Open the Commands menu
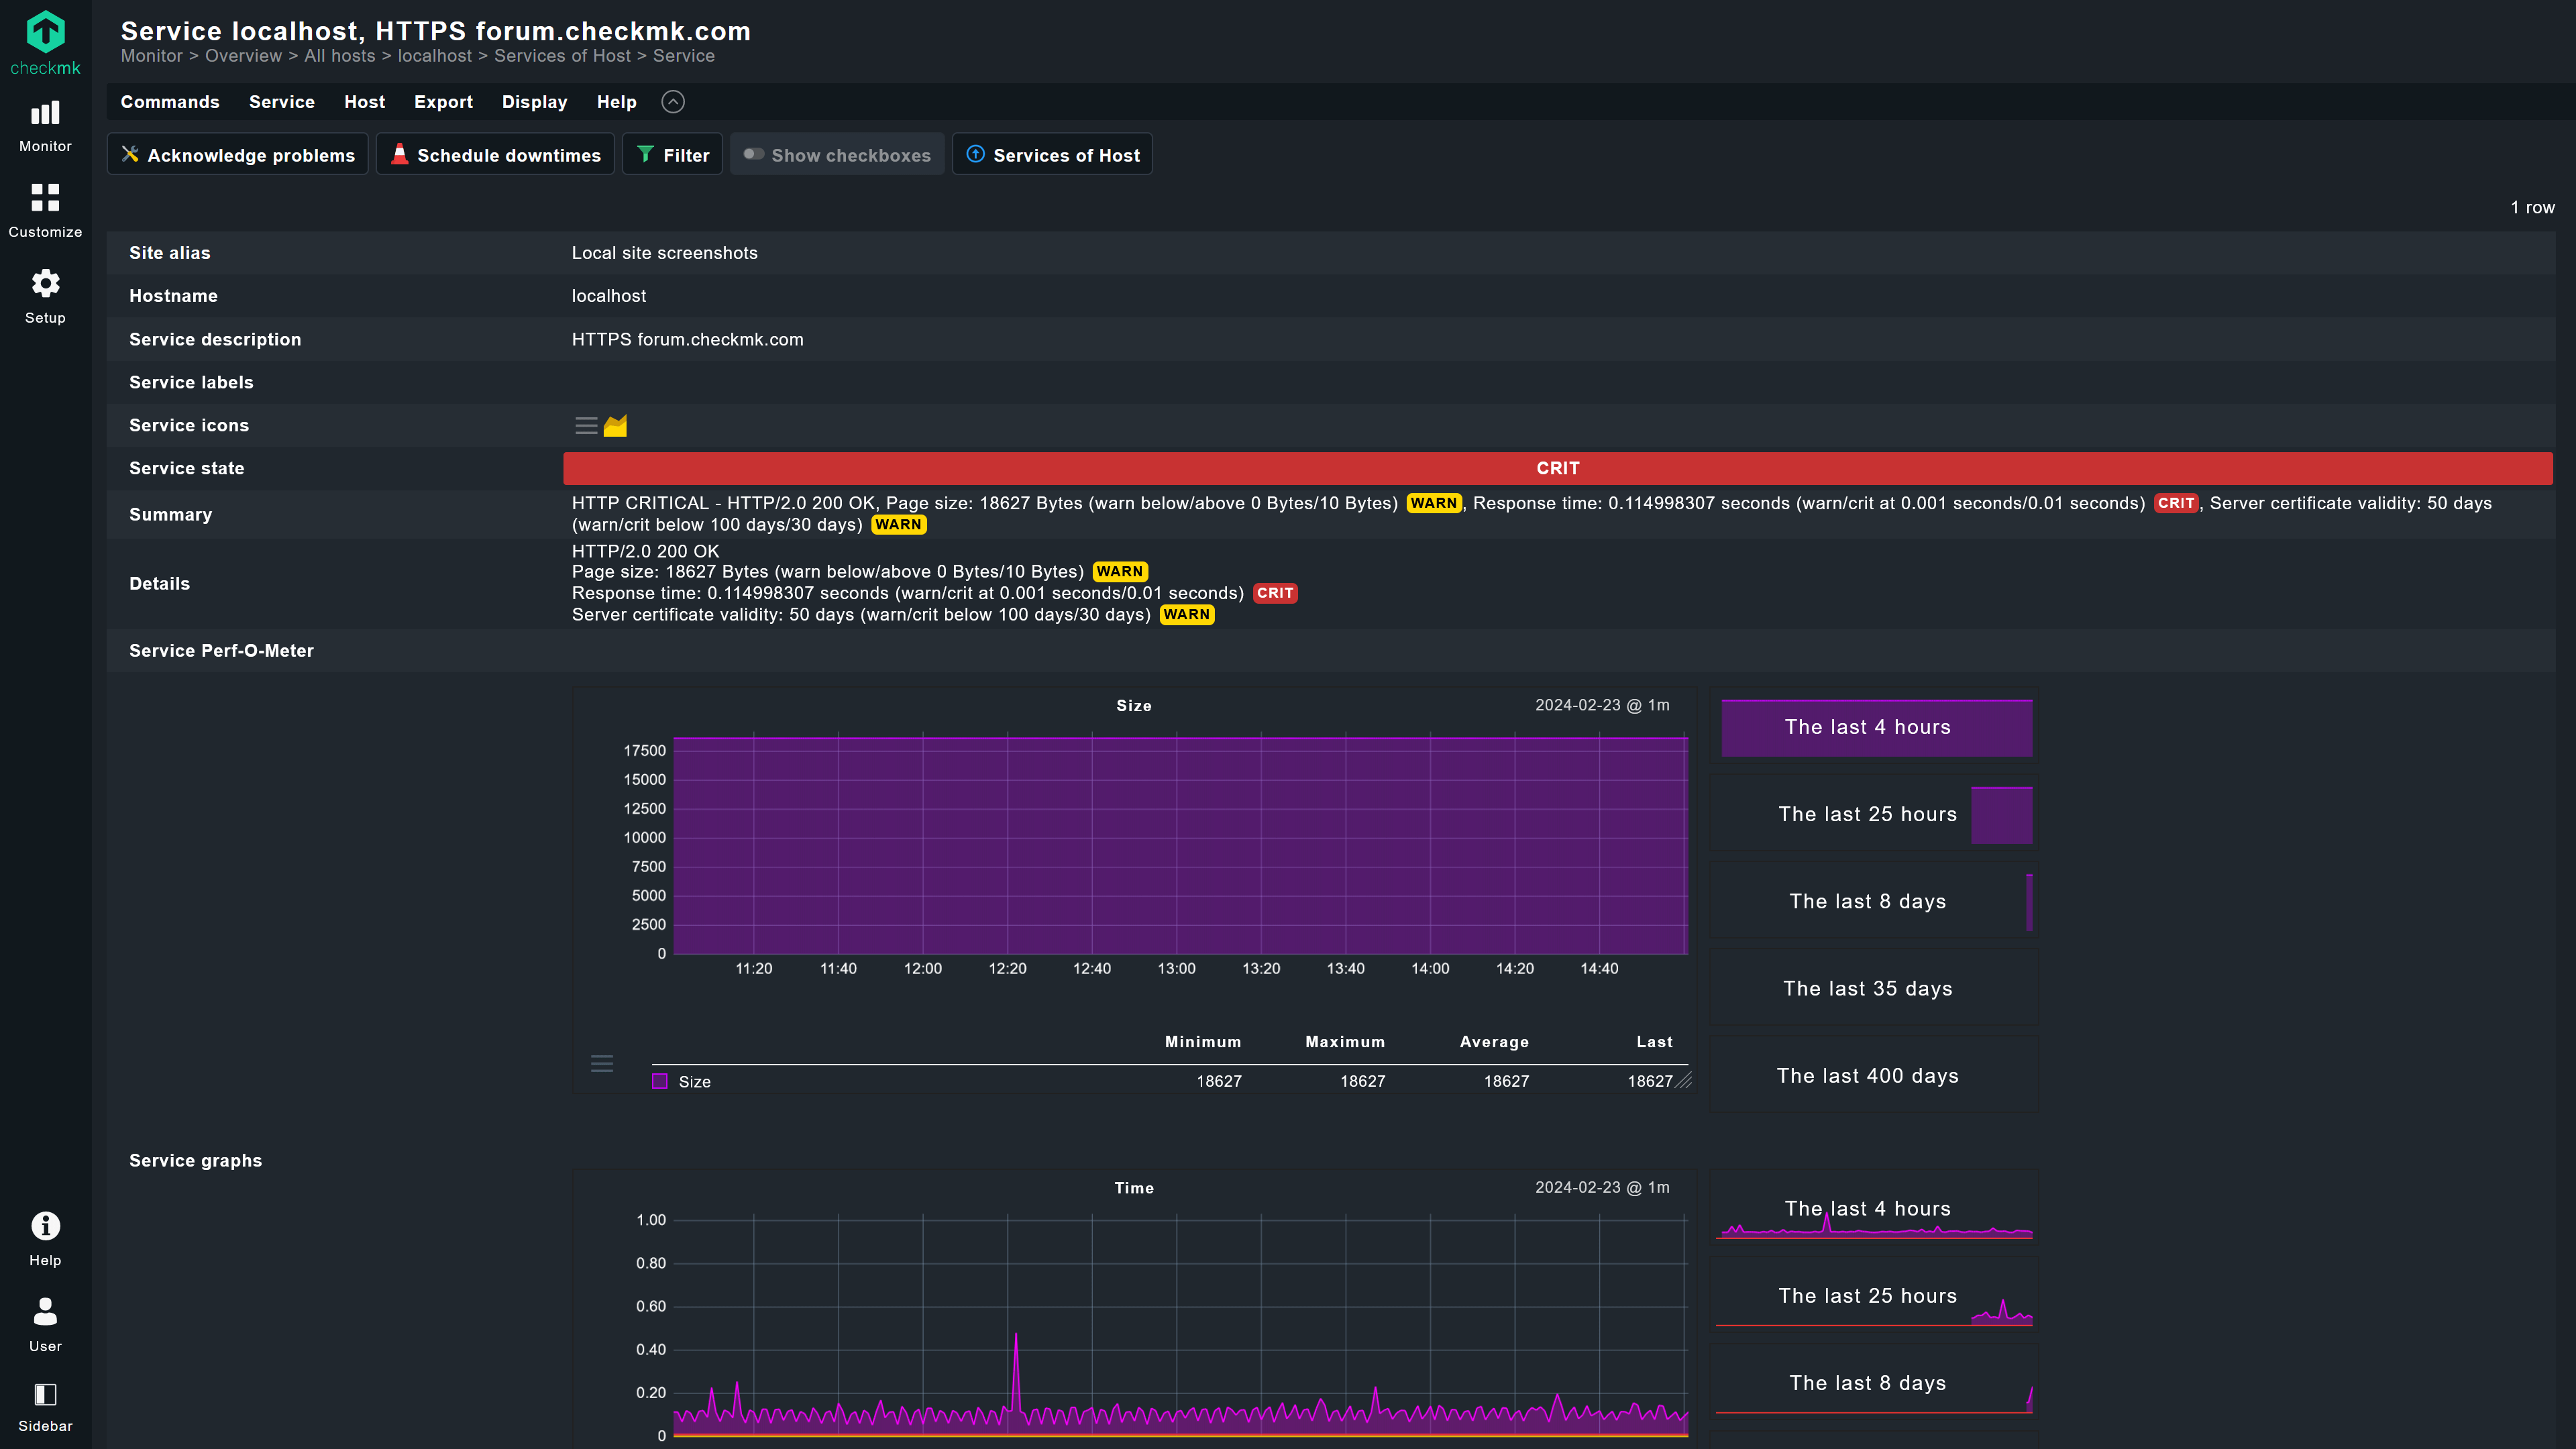Viewport: 2576px width, 1449px height. (x=170, y=102)
